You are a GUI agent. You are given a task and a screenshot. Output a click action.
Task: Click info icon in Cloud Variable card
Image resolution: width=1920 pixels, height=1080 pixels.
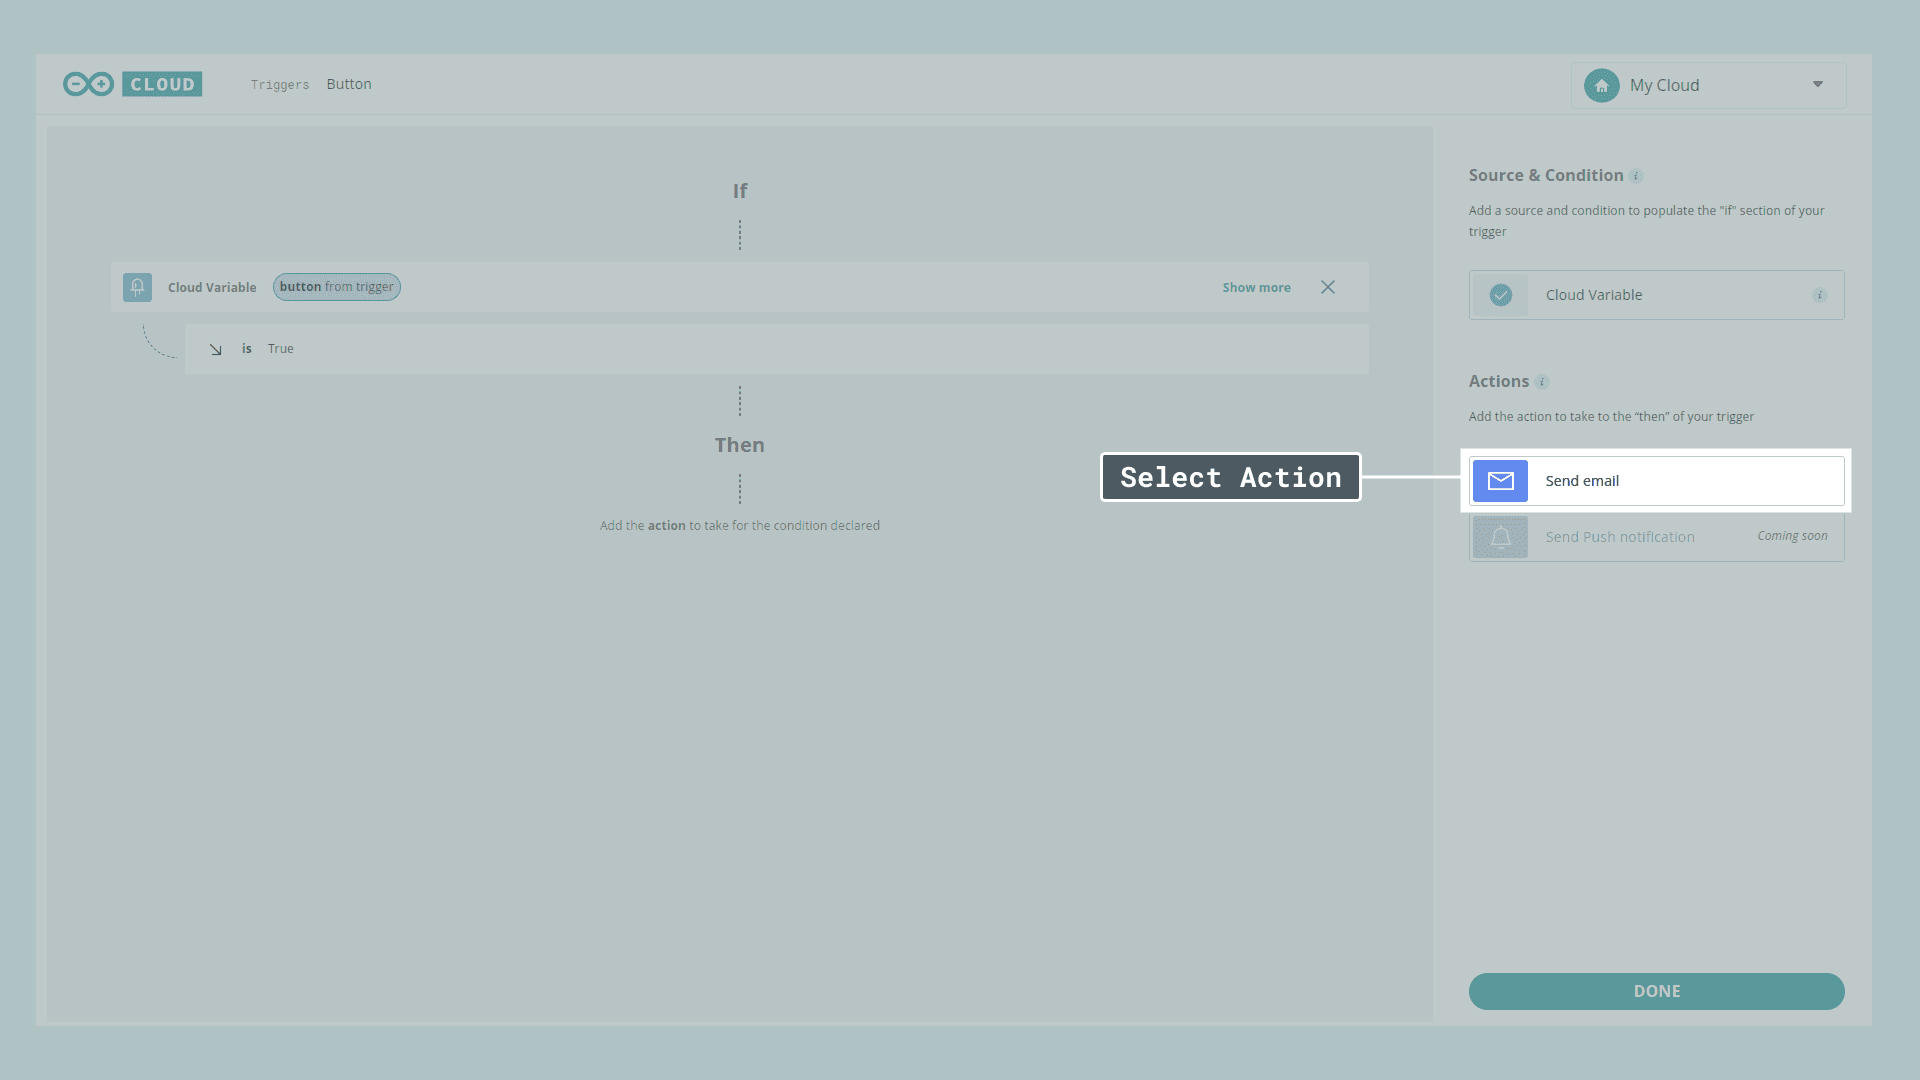(1819, 295)
